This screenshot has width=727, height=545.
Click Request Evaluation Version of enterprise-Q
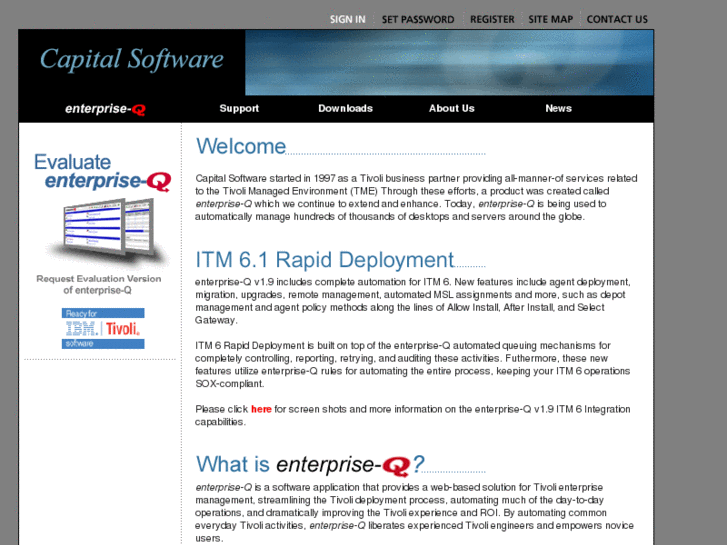click(x=98, y=284)
